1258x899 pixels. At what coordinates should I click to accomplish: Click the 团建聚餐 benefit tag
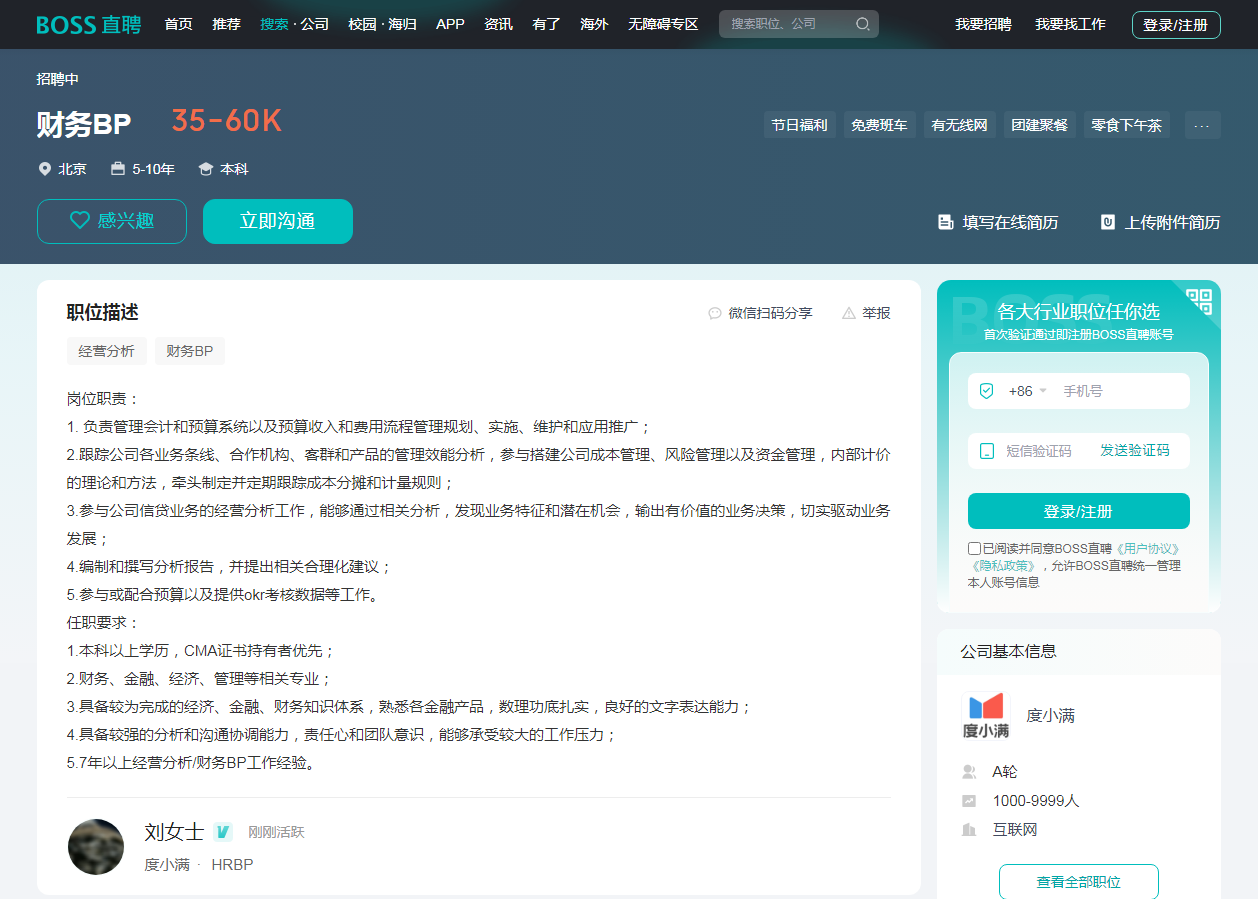click(x=1040, y=125)
